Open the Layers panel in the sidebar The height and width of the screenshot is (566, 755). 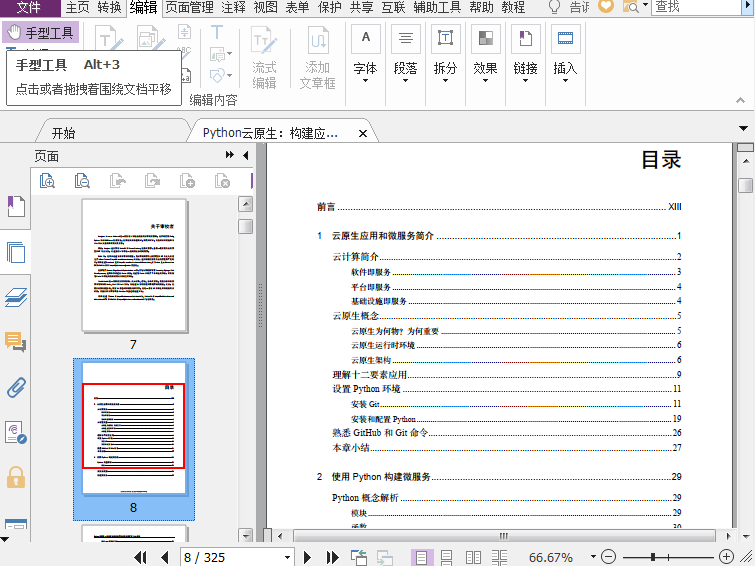(15, 297)
